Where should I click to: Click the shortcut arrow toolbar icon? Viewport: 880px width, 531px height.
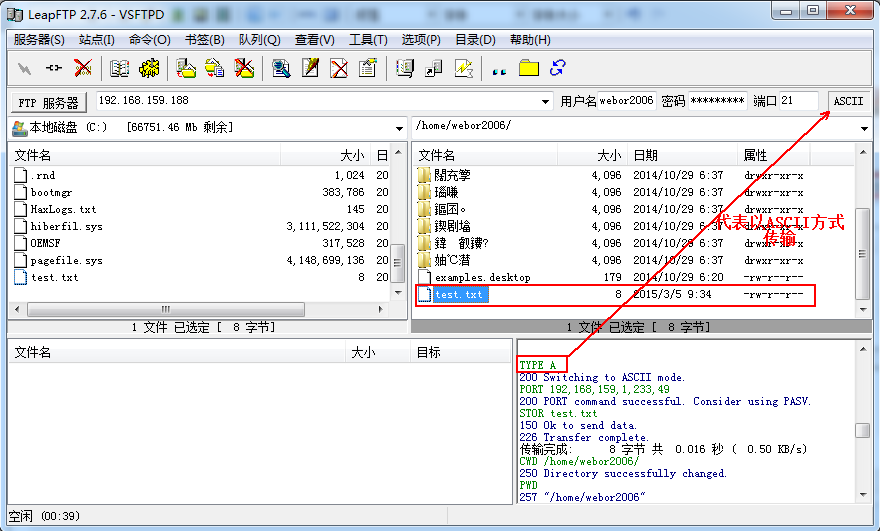tap(434, 68)
